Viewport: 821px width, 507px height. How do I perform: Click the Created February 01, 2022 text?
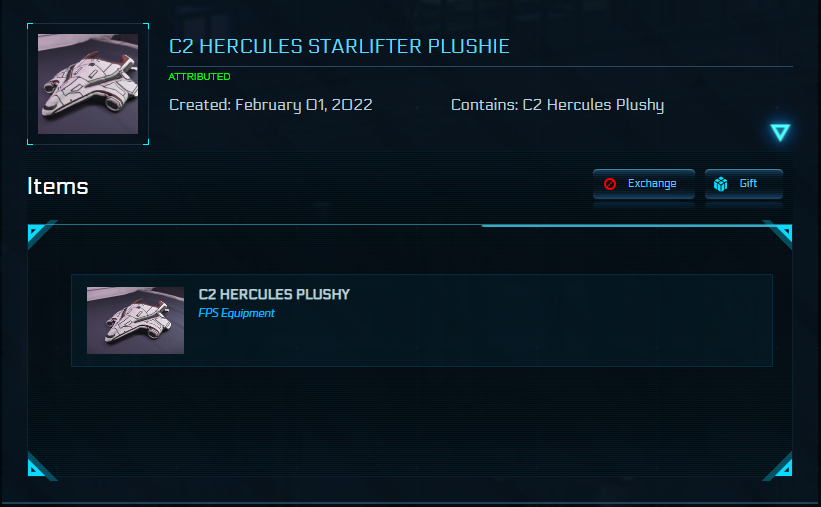270,104
